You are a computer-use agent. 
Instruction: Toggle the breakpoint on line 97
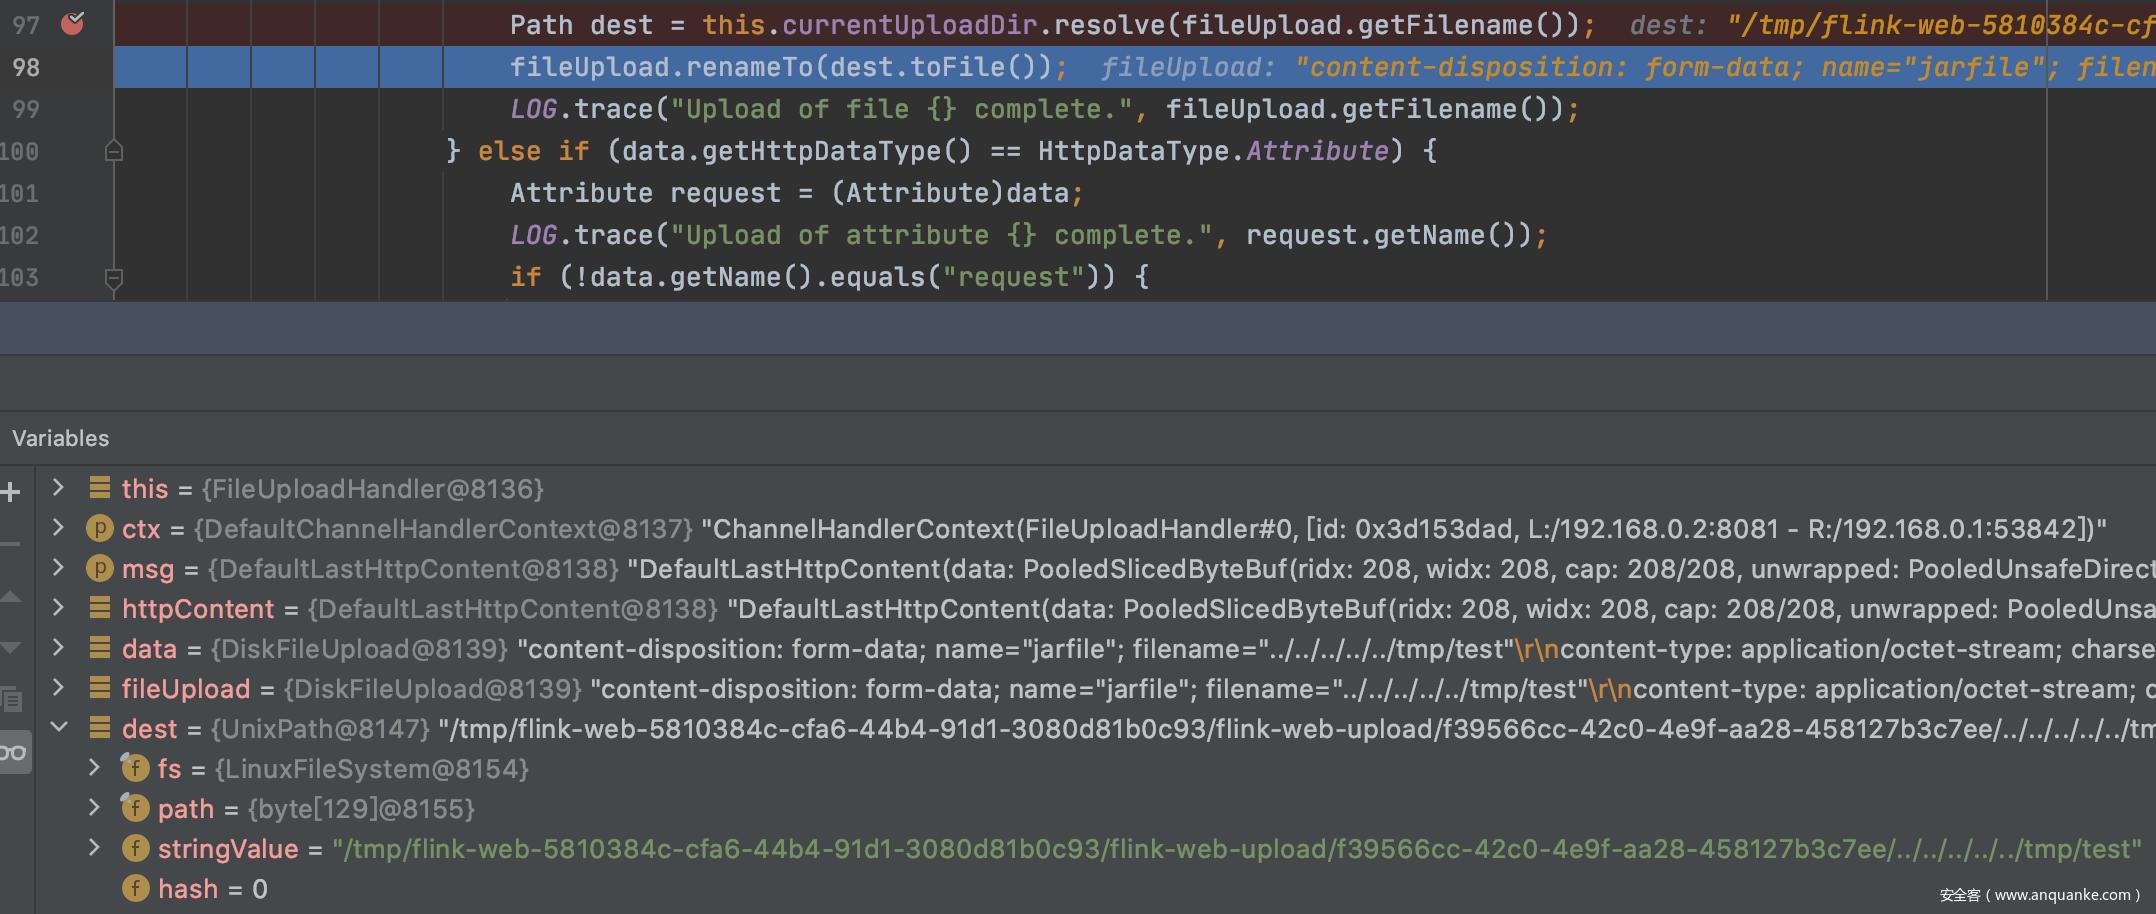click(72, 23)
